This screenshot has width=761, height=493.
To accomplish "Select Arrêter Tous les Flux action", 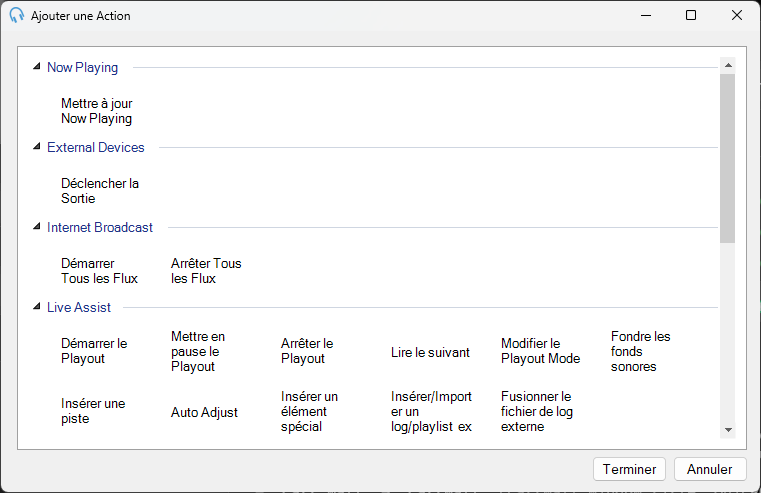I will tap(206, 271).
